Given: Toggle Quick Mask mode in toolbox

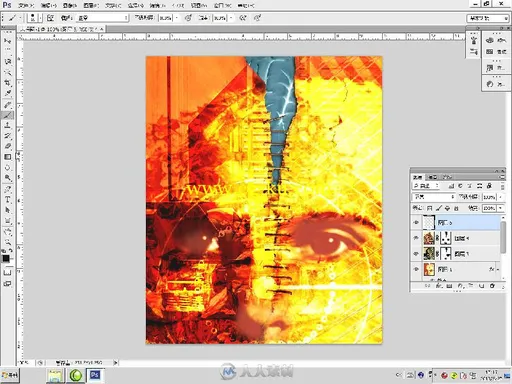Looking at the screenshot, I should 7,273.
